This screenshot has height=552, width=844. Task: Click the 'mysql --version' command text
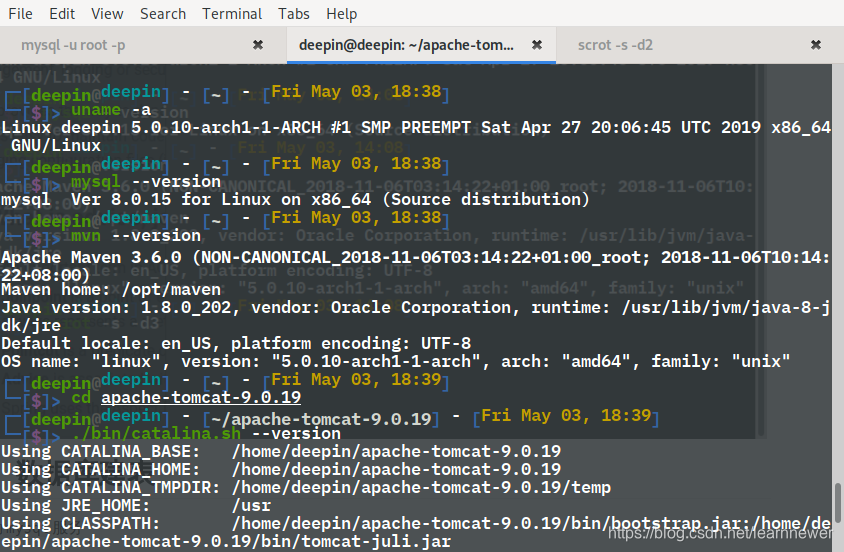[x=146, y=182]
